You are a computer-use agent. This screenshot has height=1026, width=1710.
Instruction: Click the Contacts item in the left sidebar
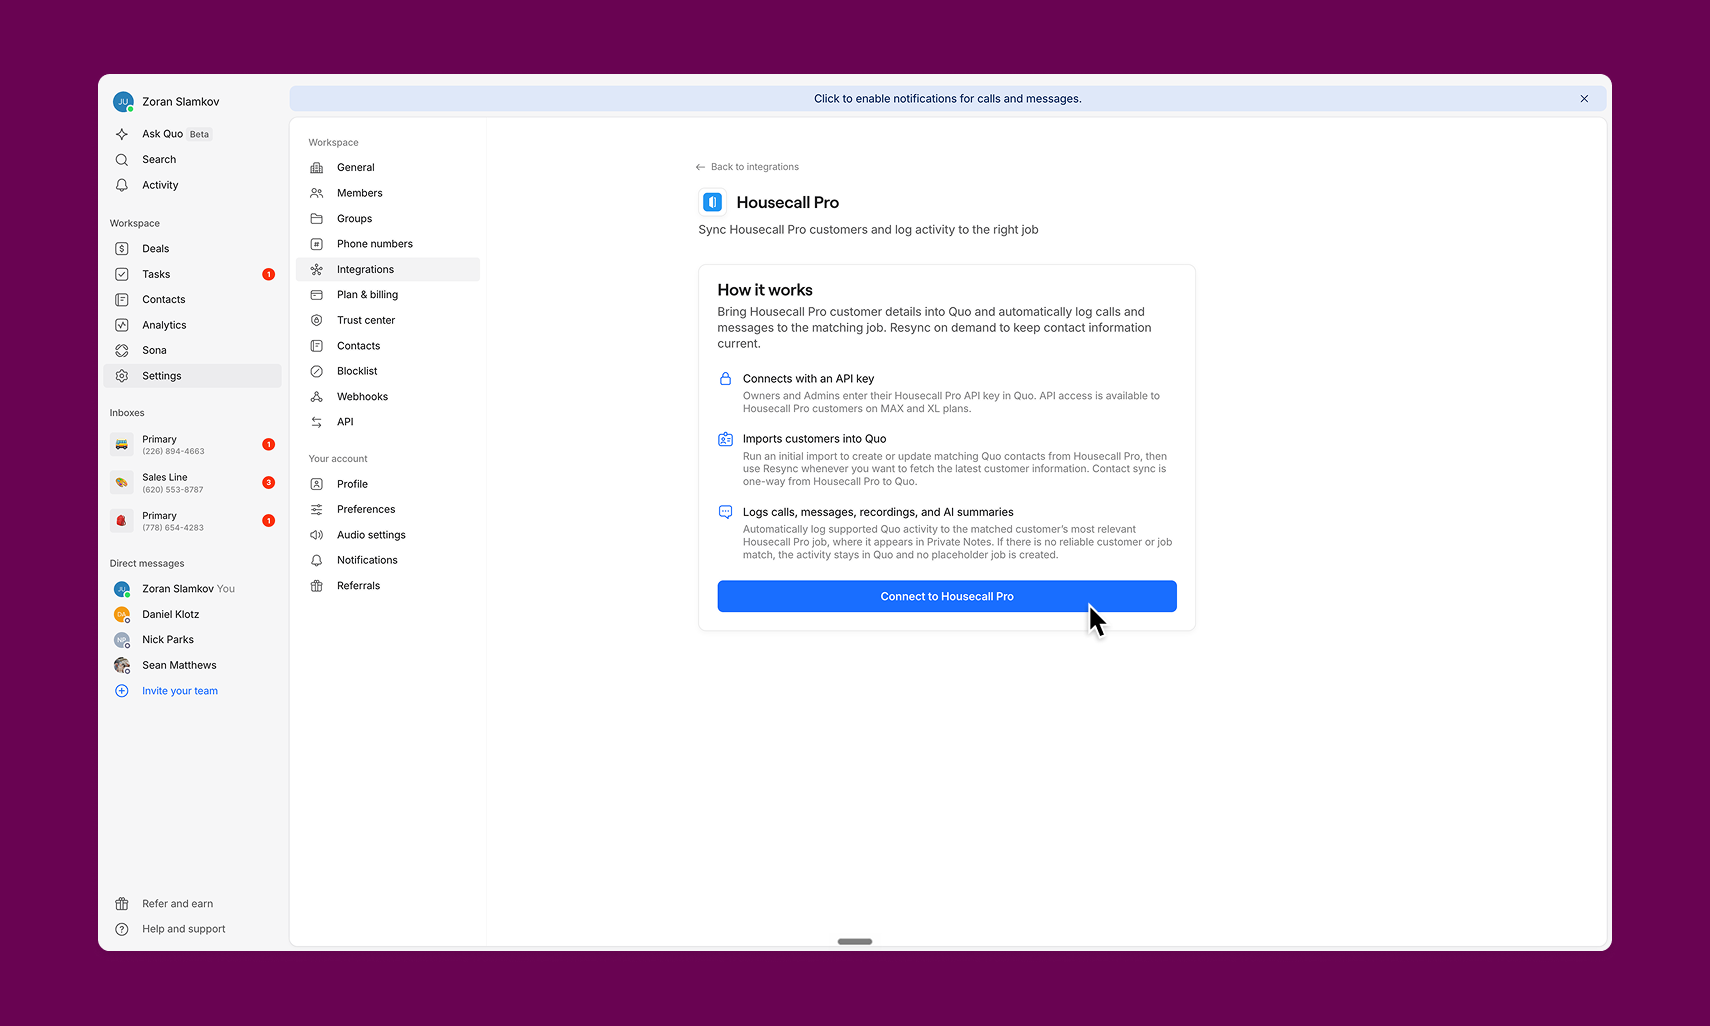tap(193, 300)
